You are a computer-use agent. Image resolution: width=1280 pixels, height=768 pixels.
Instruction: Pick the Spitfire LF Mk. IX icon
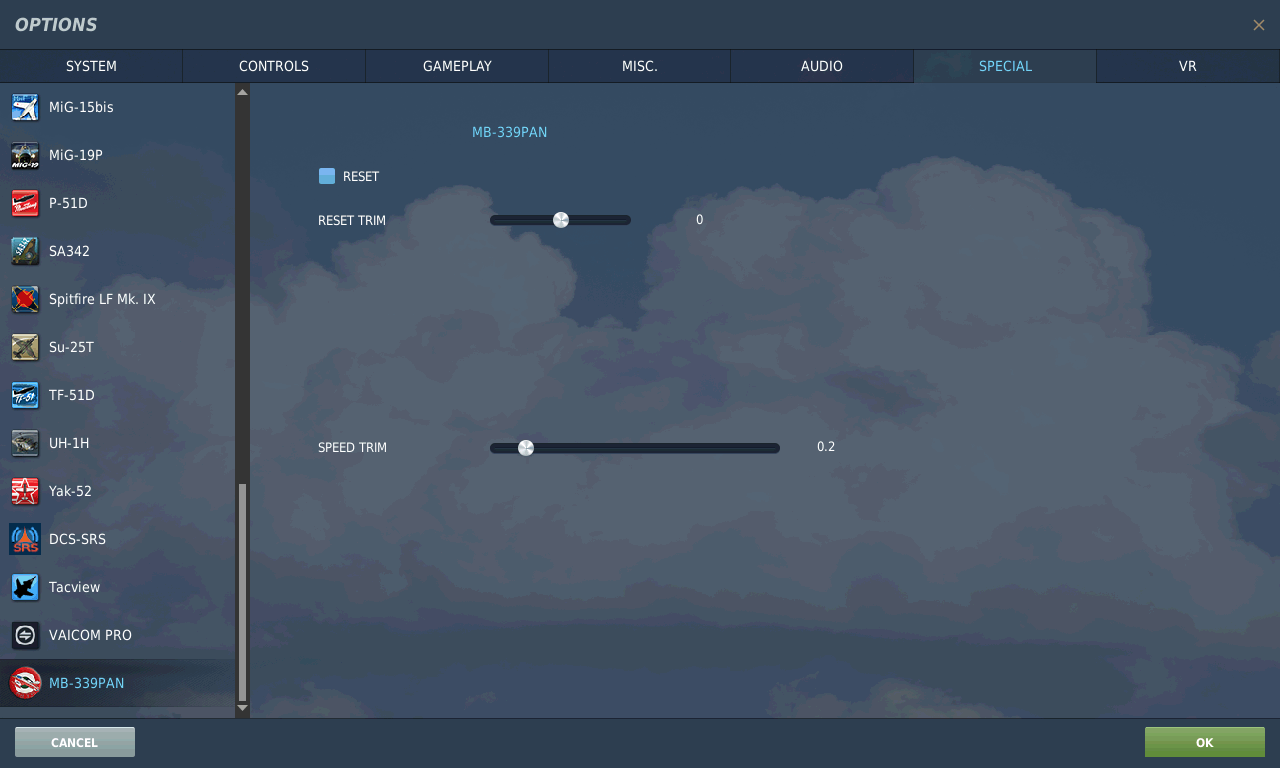tap(25, 299)
